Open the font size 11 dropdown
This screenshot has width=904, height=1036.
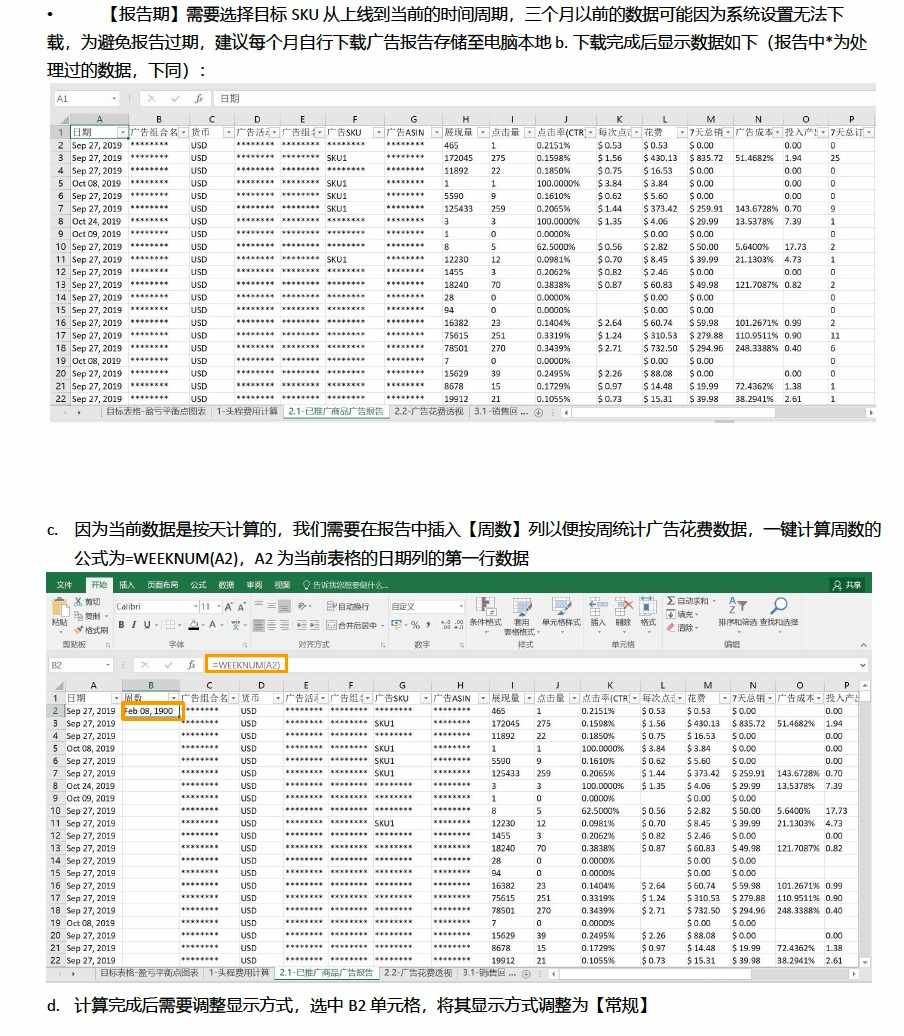[x=218, y=607]
